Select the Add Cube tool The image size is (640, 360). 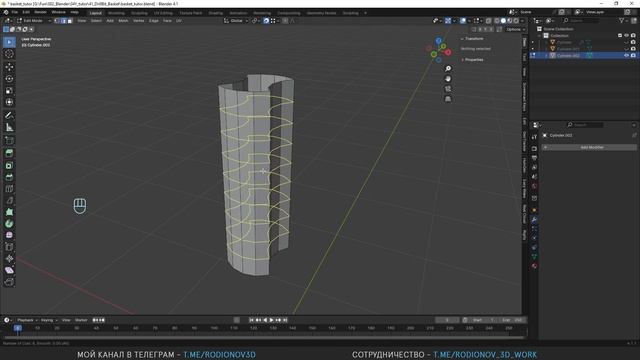click(x=9, y=140)
